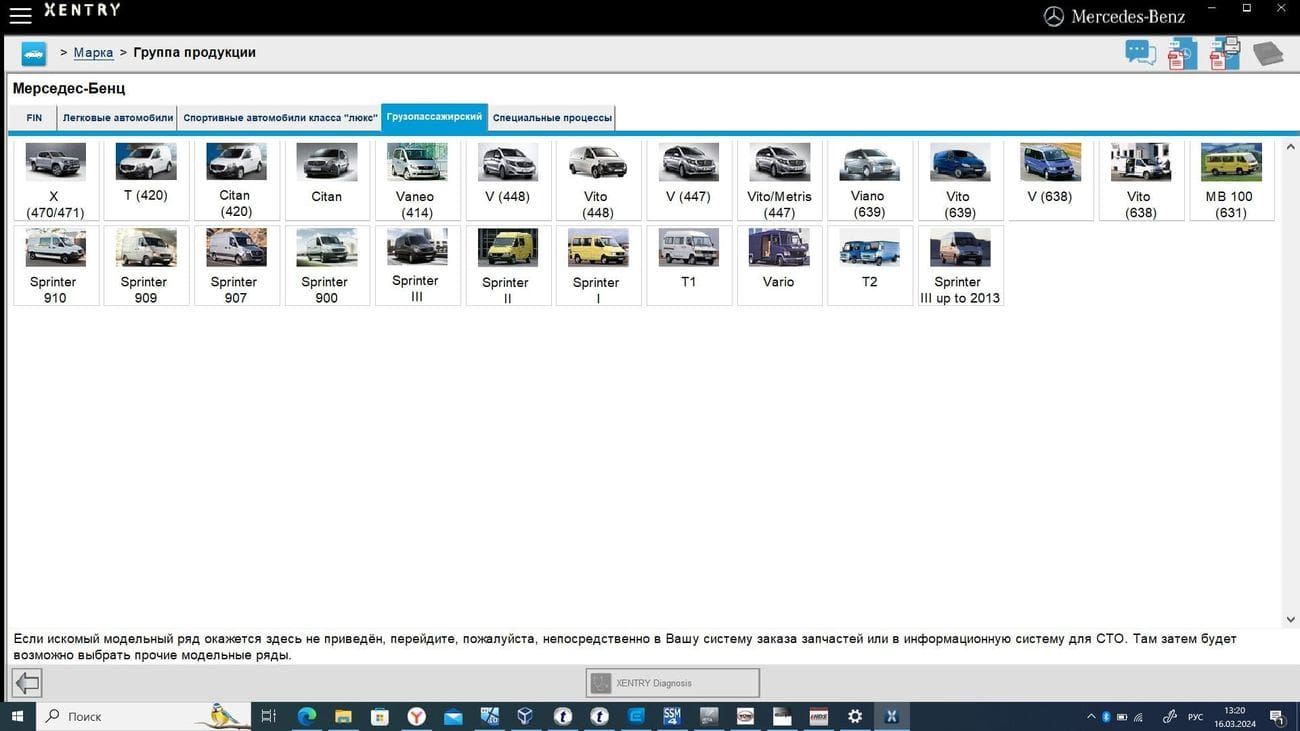Click the back arrow button
Screen dimensions: 1300x731
tap(27, 683)
